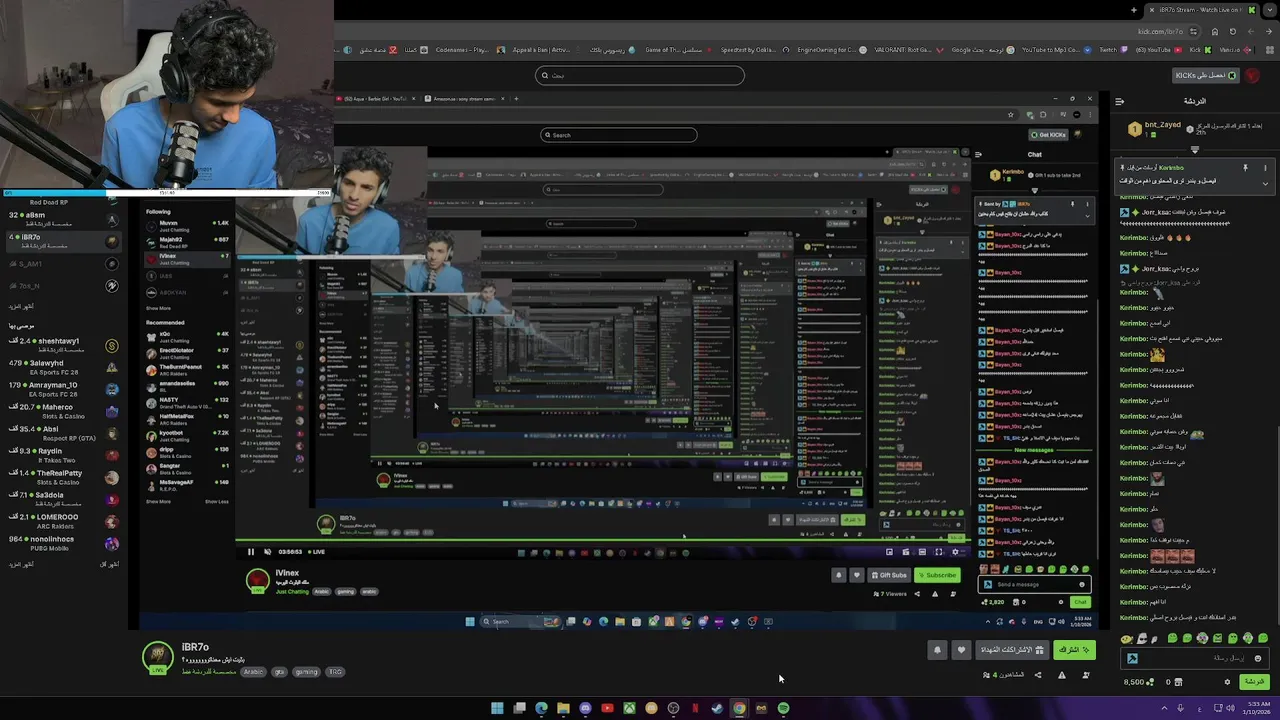Click the green الدردشة send chat button
The height and width of the screenshot is (720, 1280).
click(1254, 682)
